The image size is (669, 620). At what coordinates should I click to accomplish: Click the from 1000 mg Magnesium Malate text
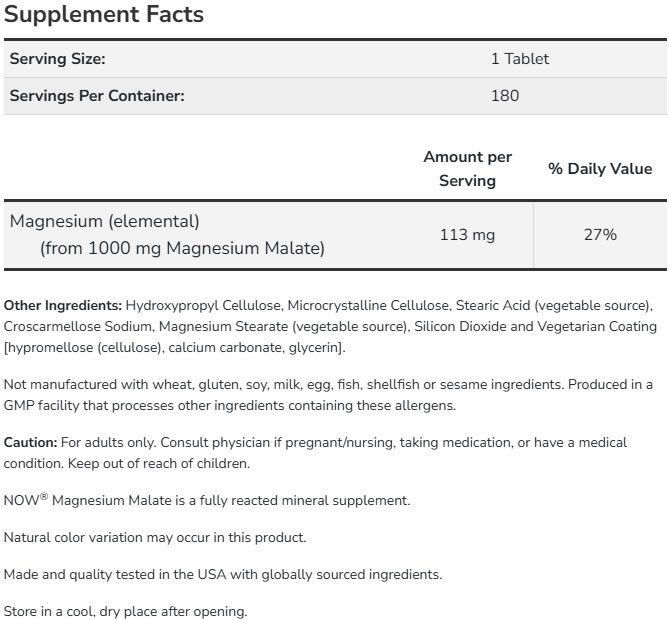tap(182, 248)
